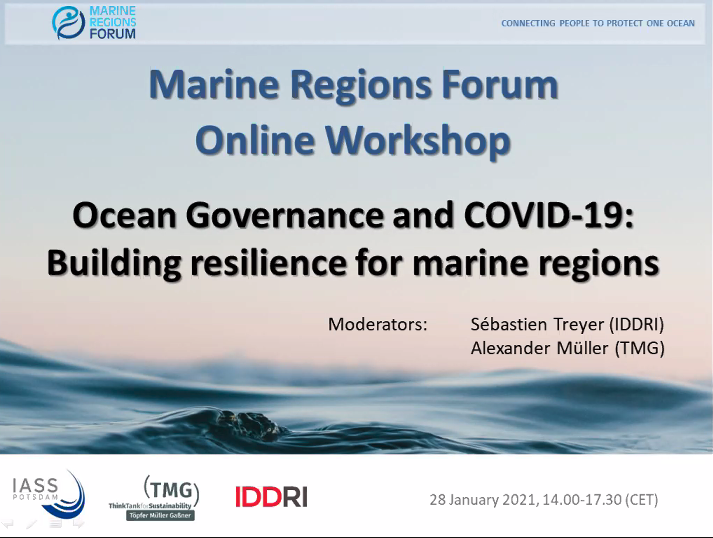Click the 28 January 2021 date text
Viewport: 713px width, 538px height.
tap(543, 499)
